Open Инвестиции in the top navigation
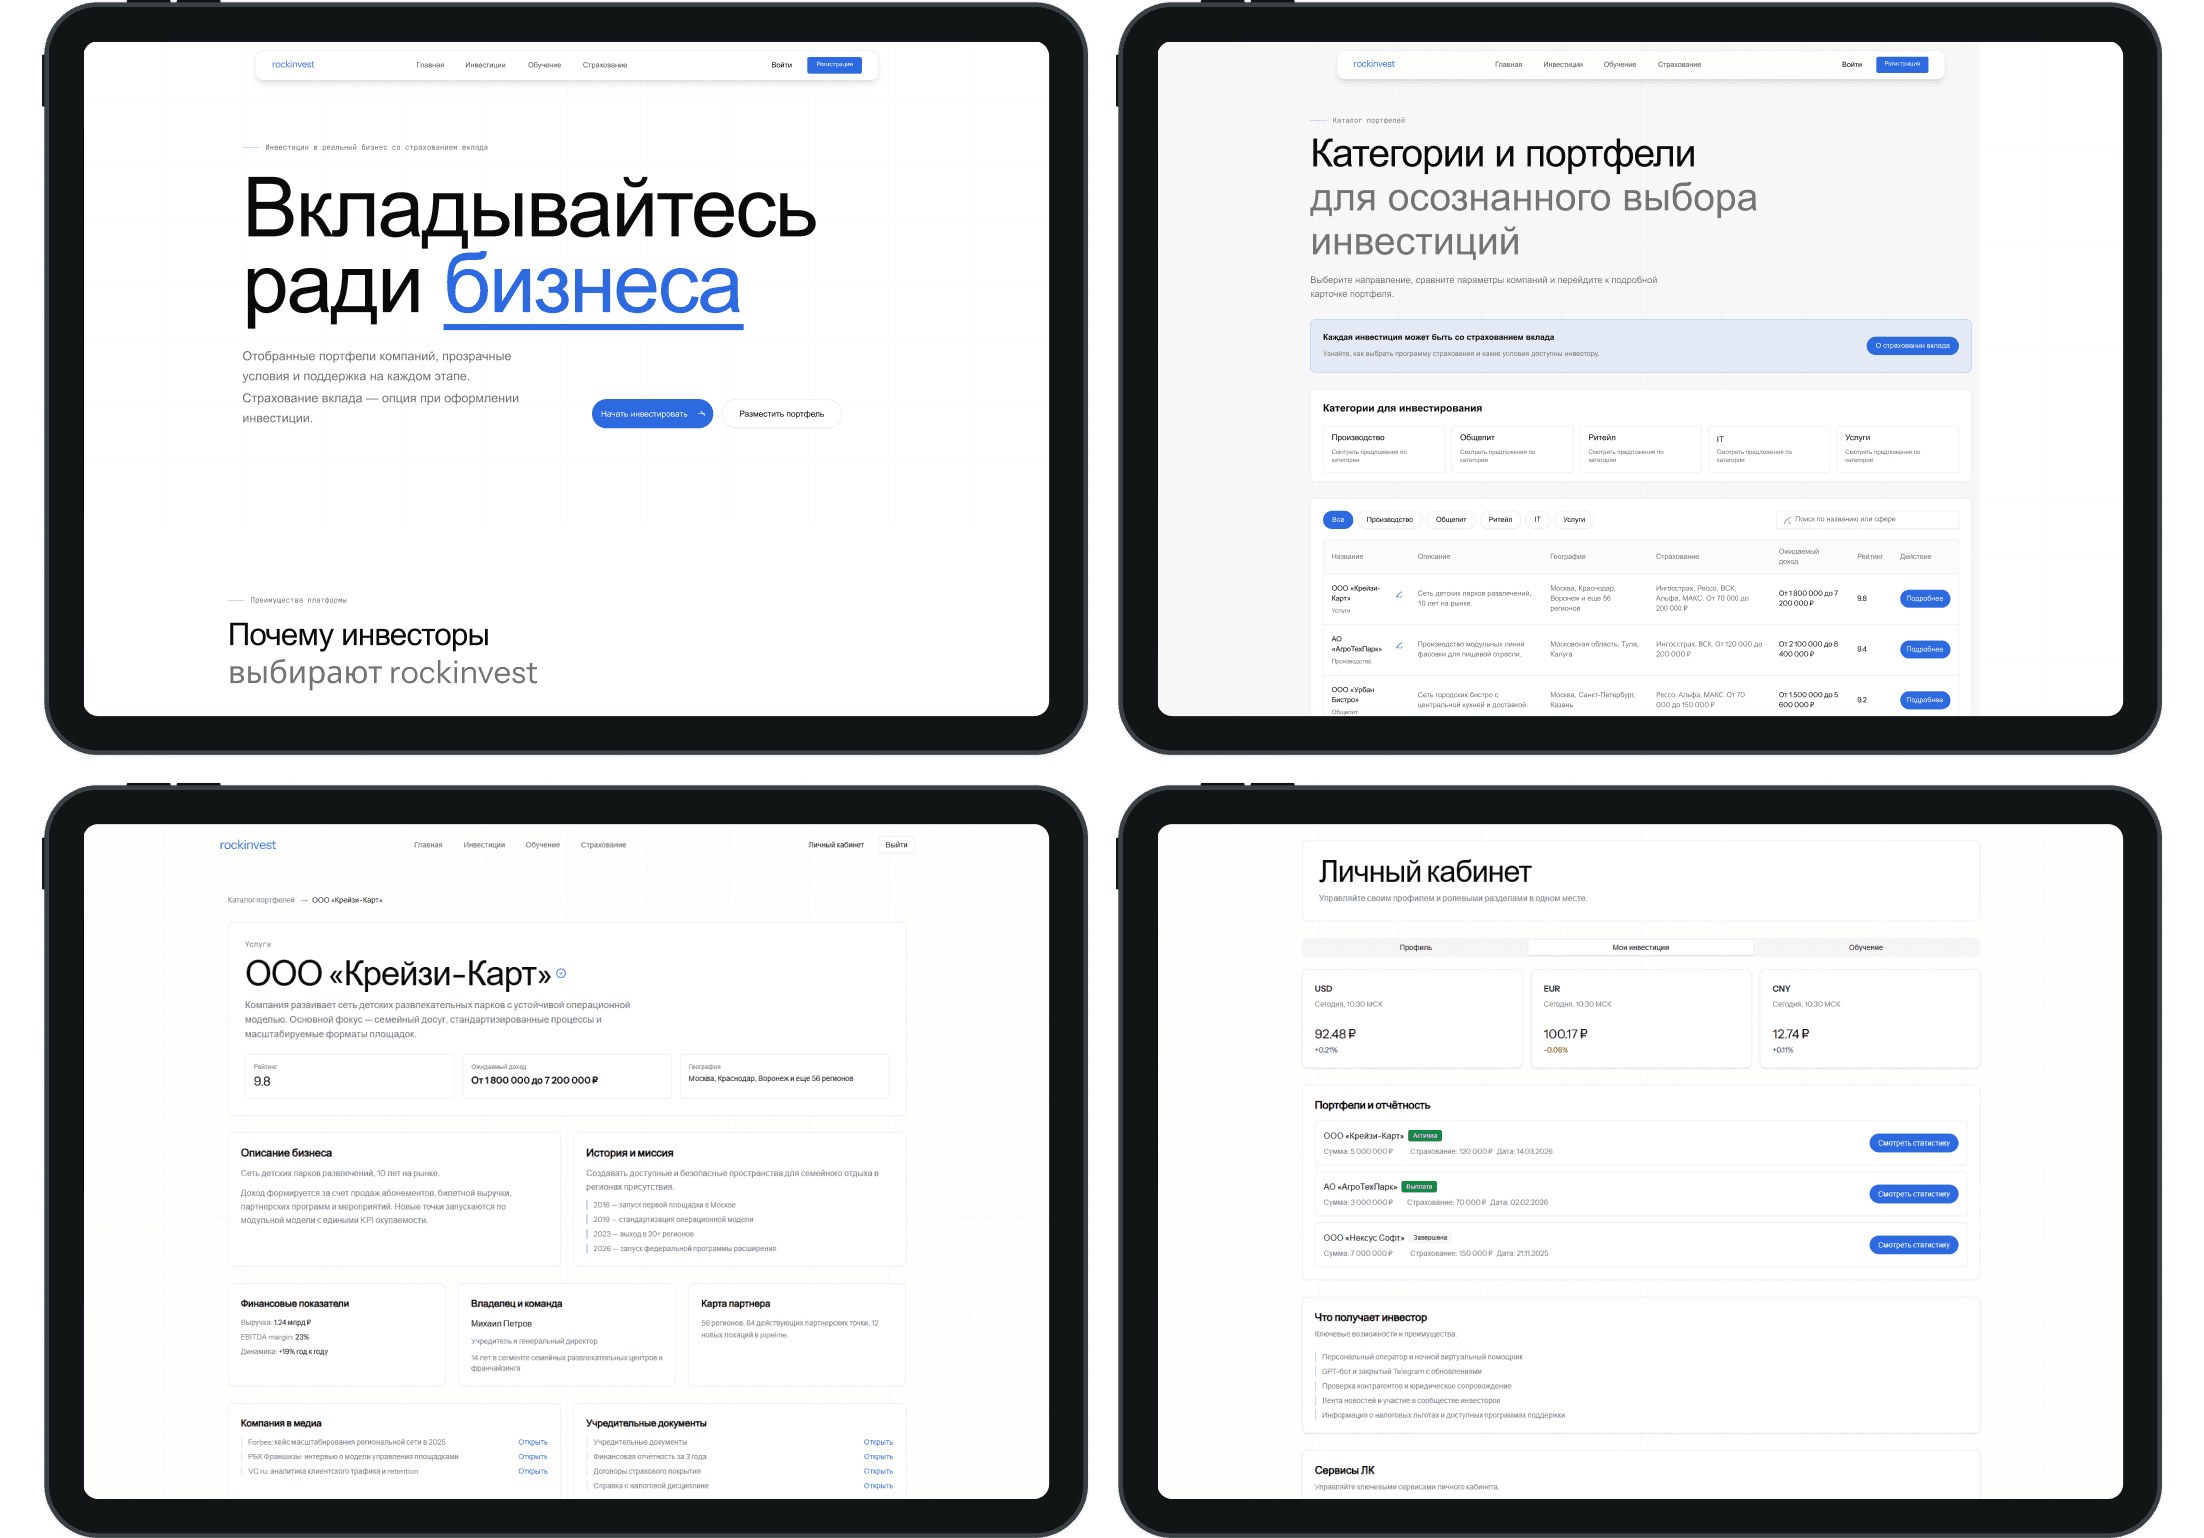Viewport: 2204px width, 1538px height. (485, 64)
